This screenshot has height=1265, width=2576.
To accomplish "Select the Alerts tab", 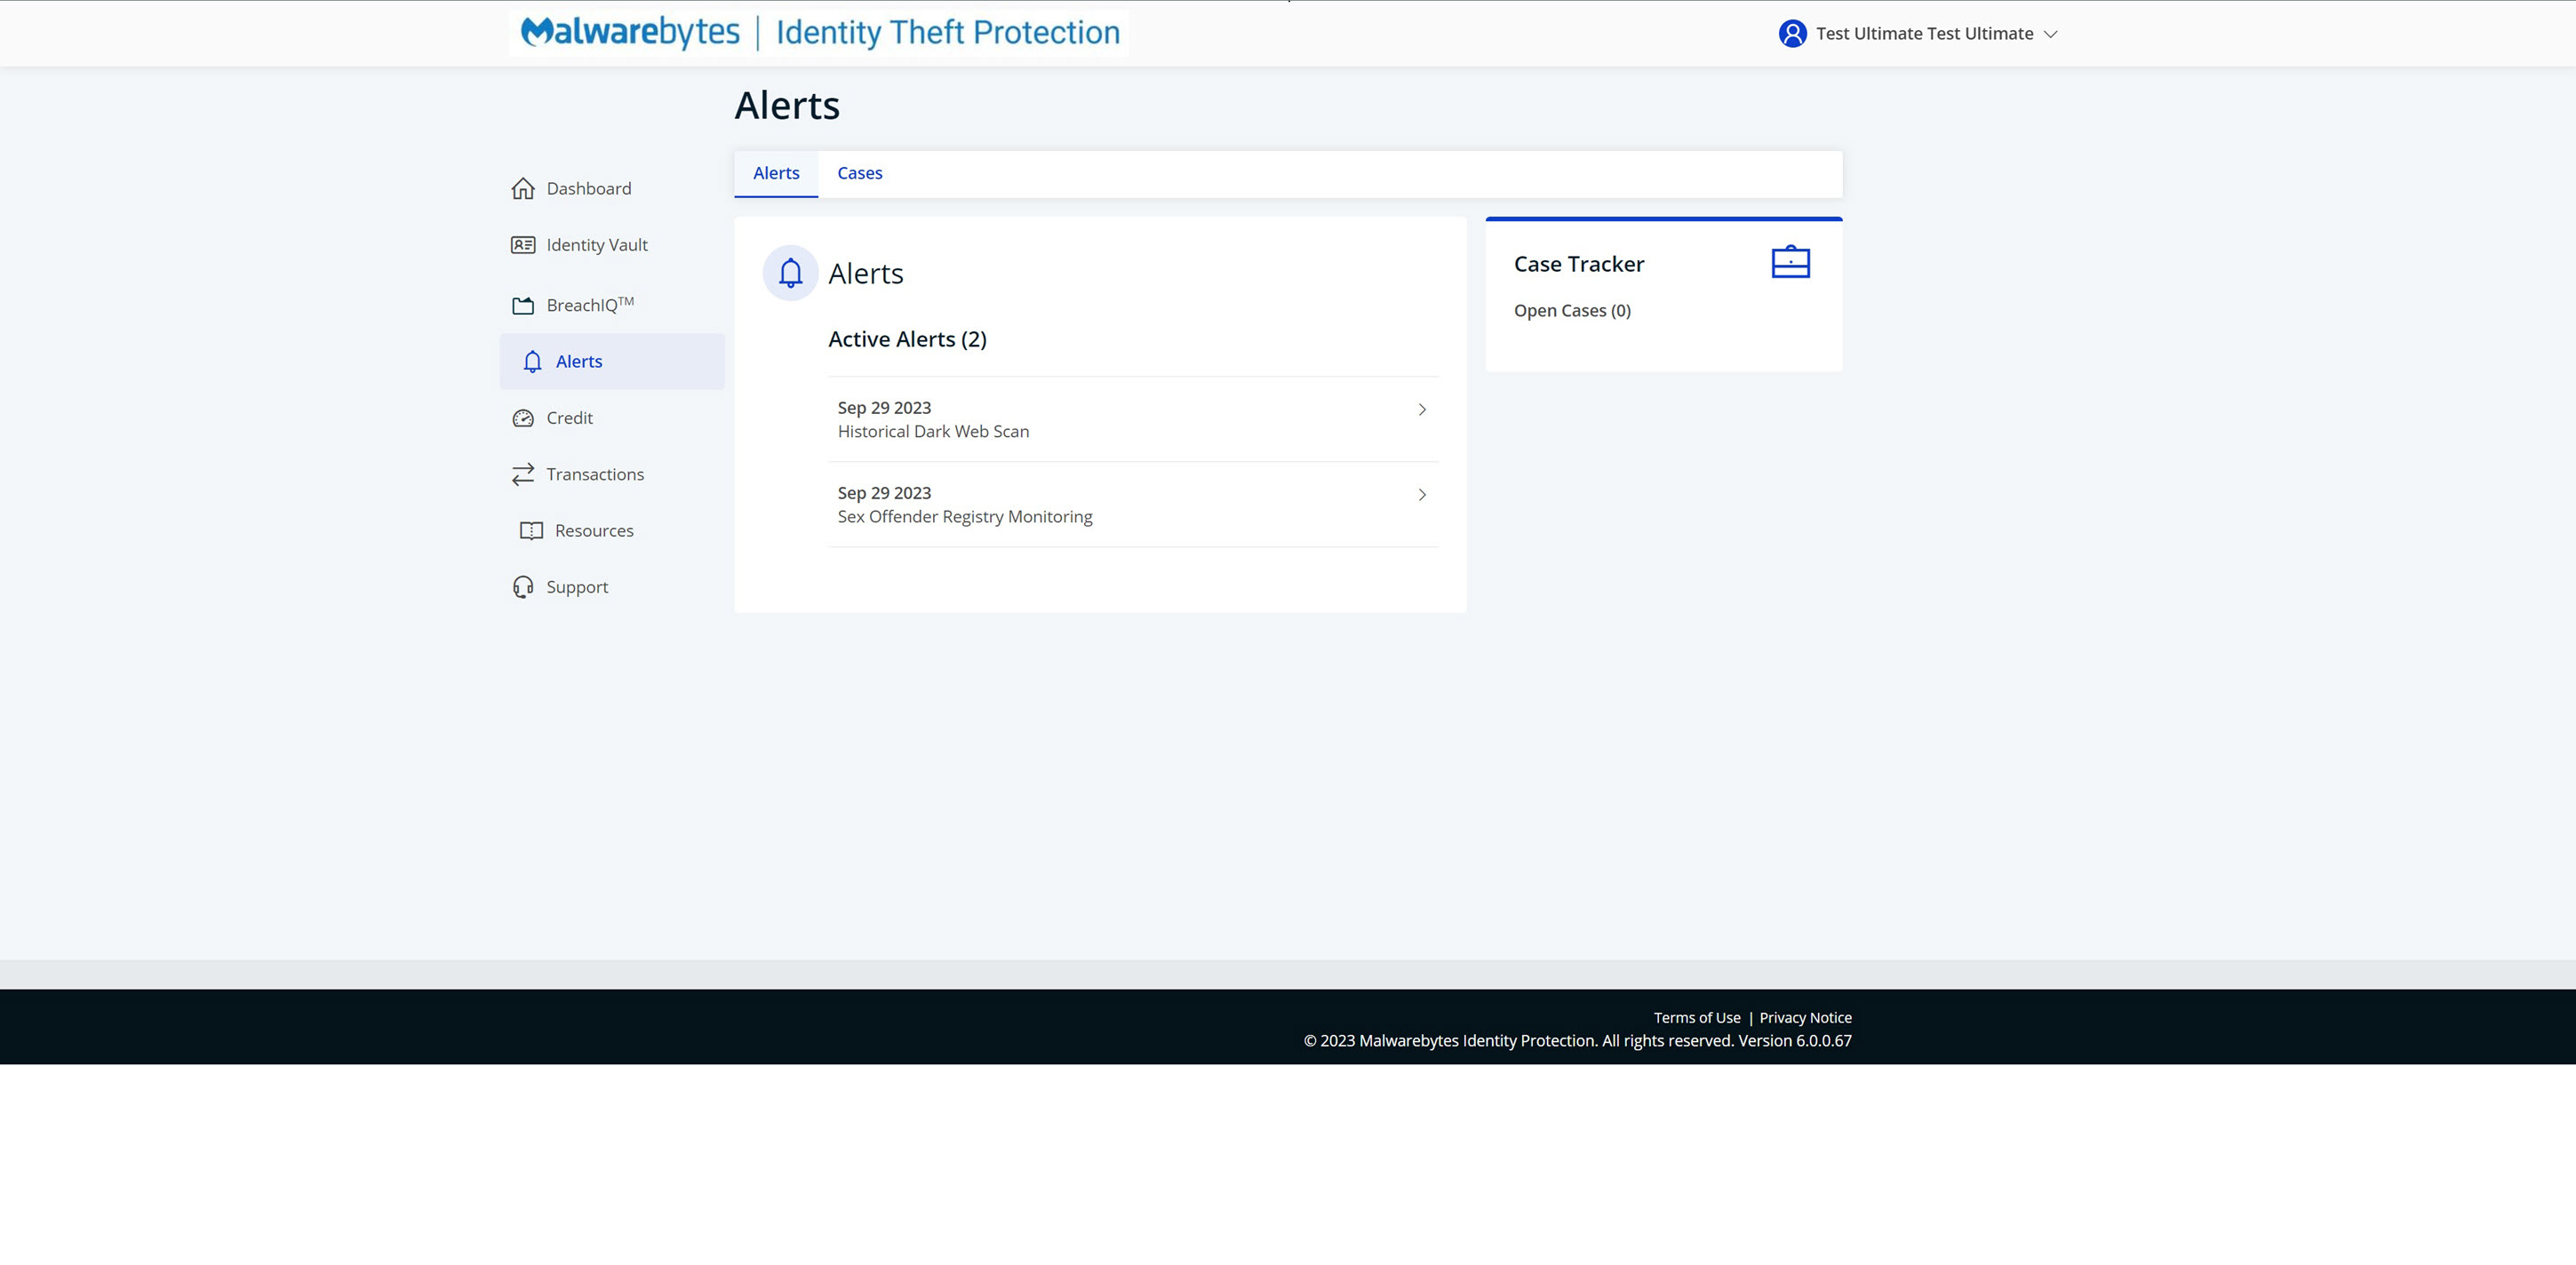I will click(776, 174).
